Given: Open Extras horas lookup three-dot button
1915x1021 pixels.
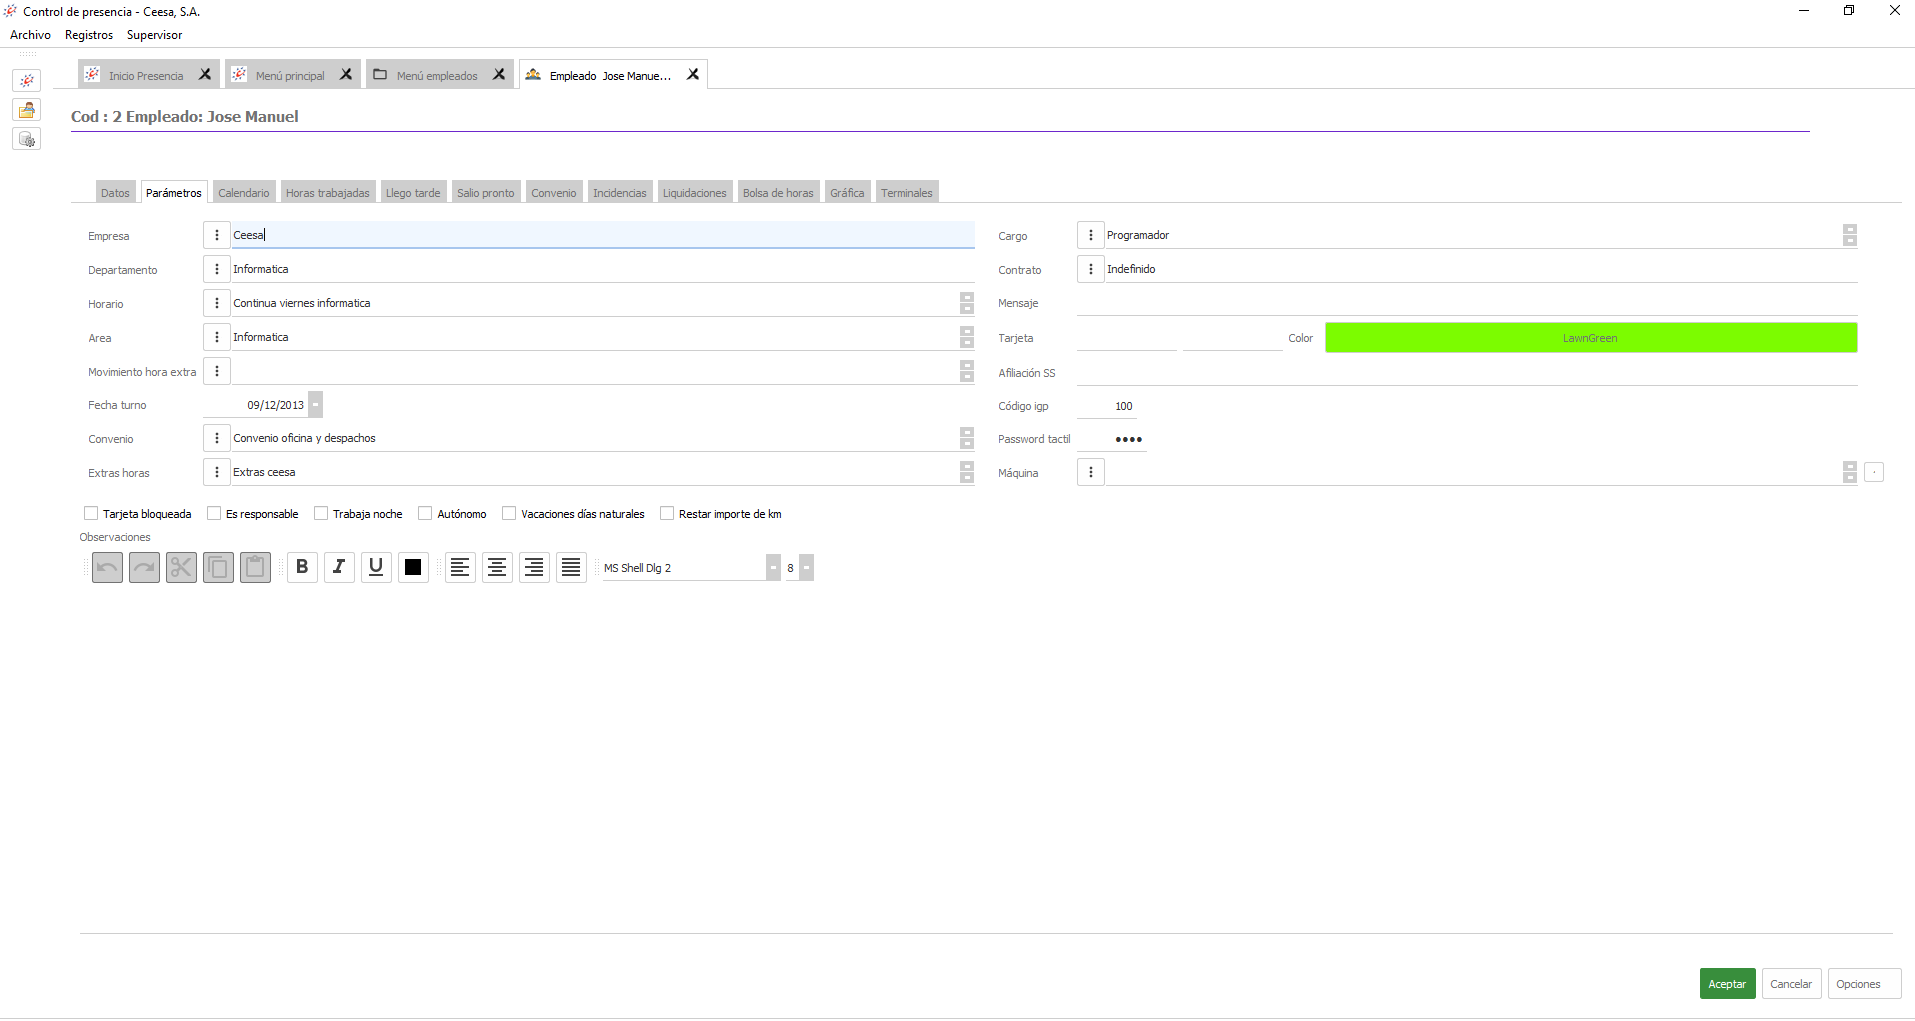Looking at the screenshot, I should pos(217,472).
